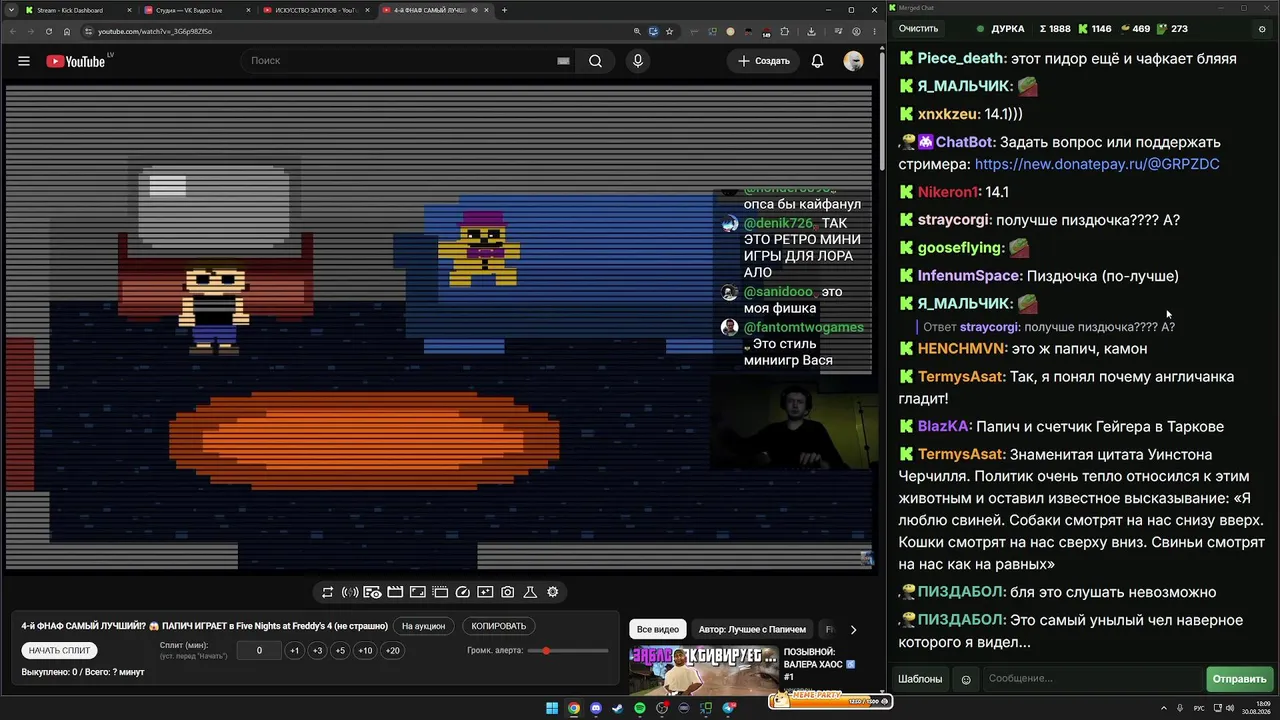
Task: Open the on-screen keyboard icon in search box
Action: tap(563, 61)
